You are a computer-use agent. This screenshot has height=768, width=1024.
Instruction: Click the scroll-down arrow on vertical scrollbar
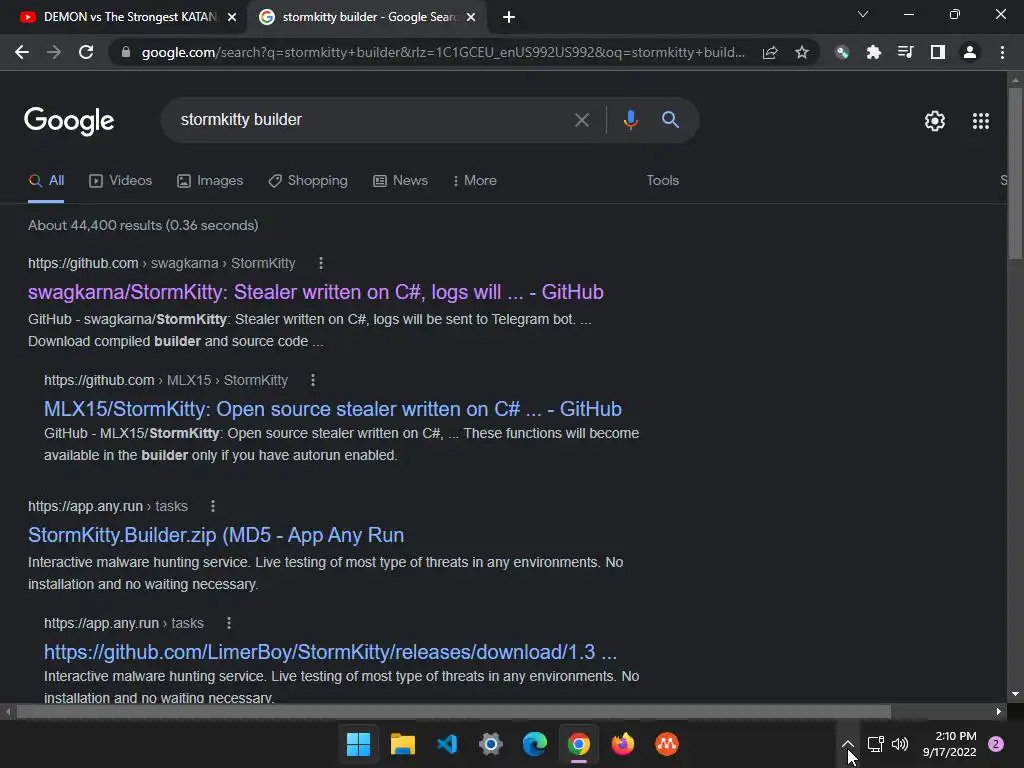pos(1015,694)
